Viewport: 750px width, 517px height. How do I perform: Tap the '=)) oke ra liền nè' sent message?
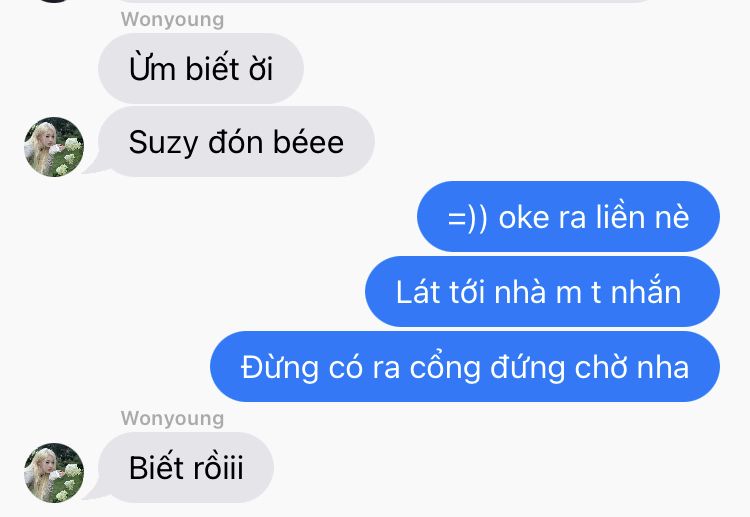pos(568,217)
